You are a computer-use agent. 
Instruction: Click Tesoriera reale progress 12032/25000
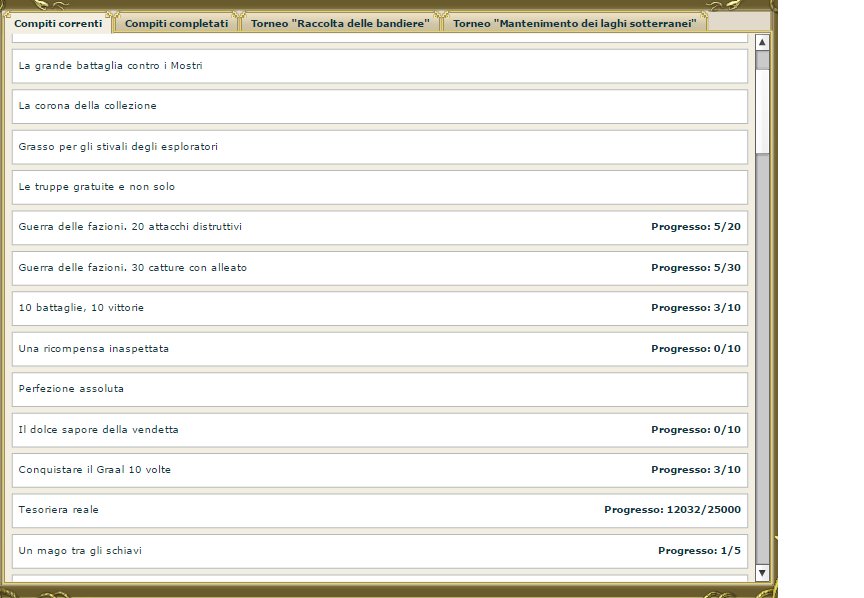(x=672, y=510)
